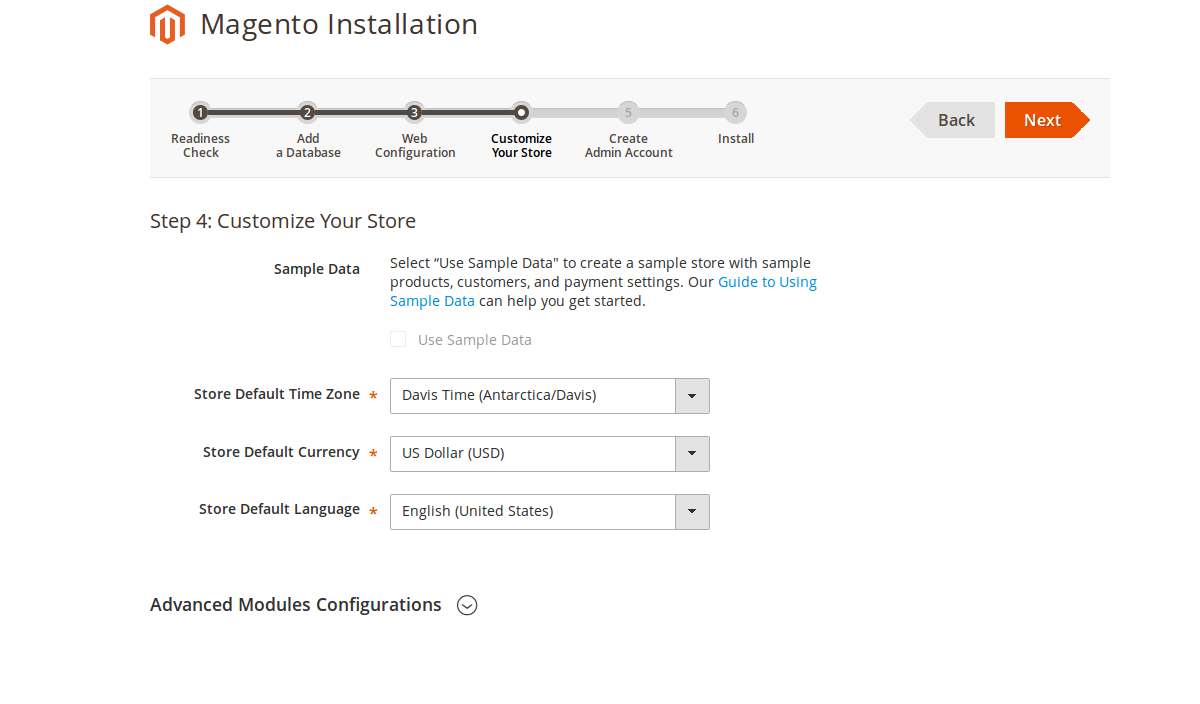Open the Store Default Time Zone dropdown

point(550,396)
